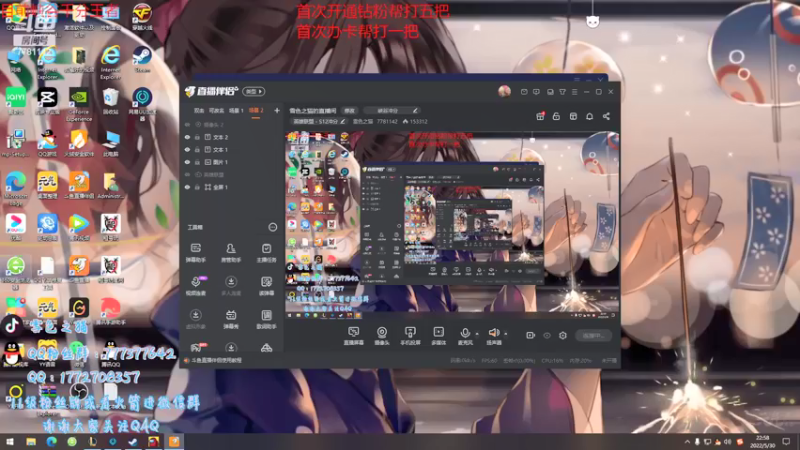Open the user avatar in the title bar
This screenshot has height=450, width=800.
(x=504, y=91)
